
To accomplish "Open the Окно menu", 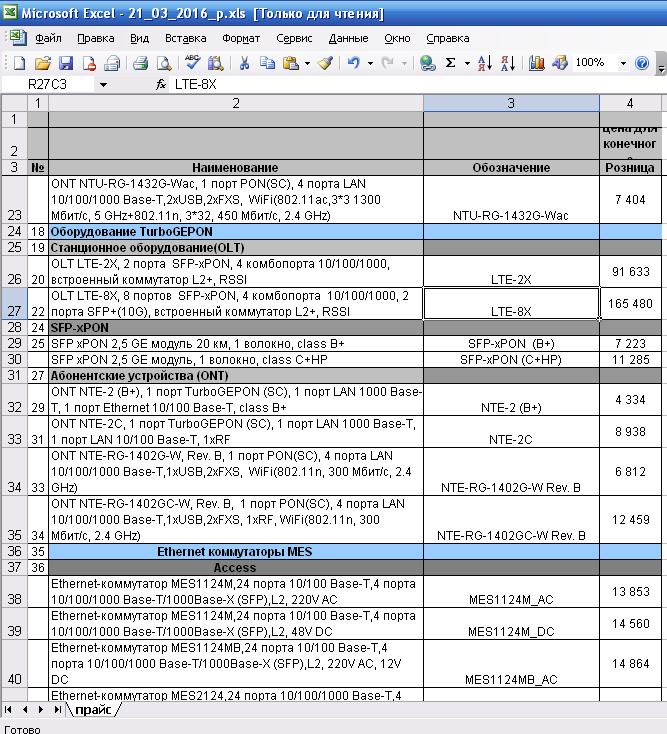I will tap(397, 38).
